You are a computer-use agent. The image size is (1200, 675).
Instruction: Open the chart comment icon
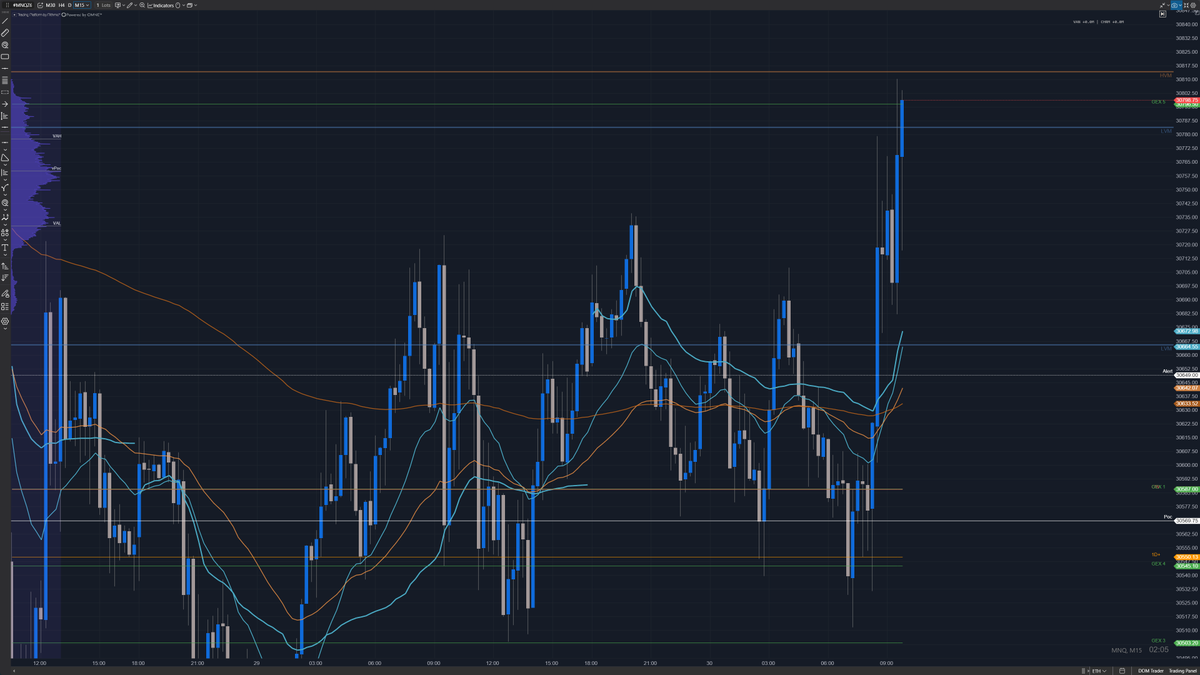pos(117,5)
